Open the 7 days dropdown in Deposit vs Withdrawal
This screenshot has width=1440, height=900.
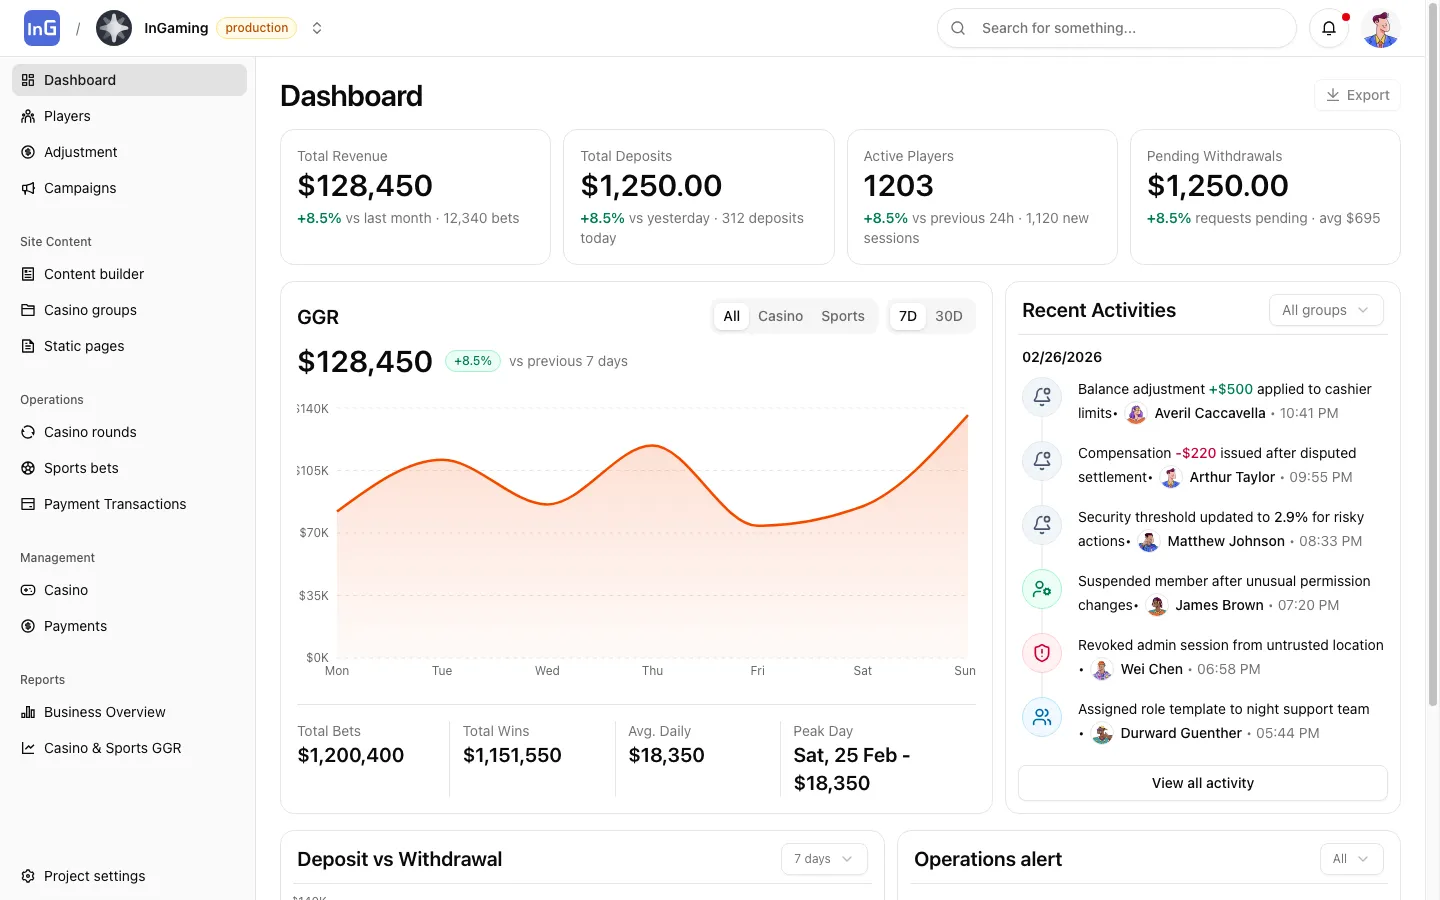point(823,859)
